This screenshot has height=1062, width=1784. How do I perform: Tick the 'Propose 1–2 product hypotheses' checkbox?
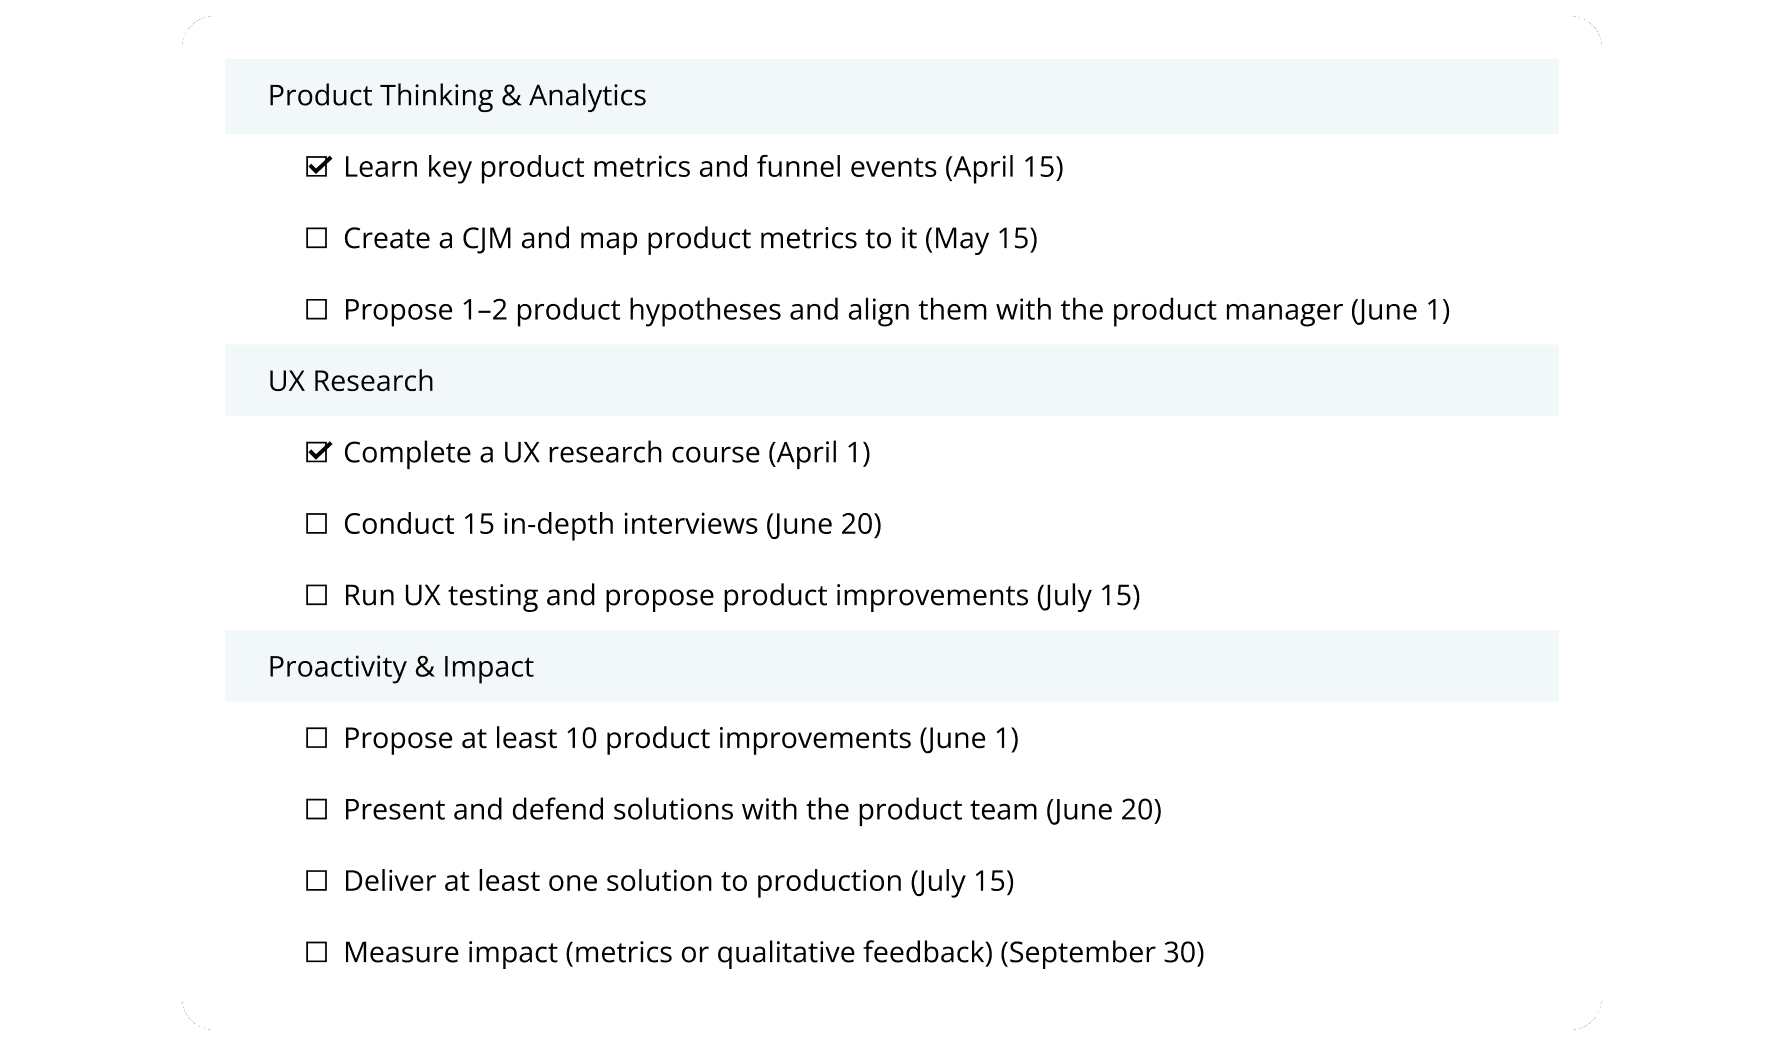[316, 310]
